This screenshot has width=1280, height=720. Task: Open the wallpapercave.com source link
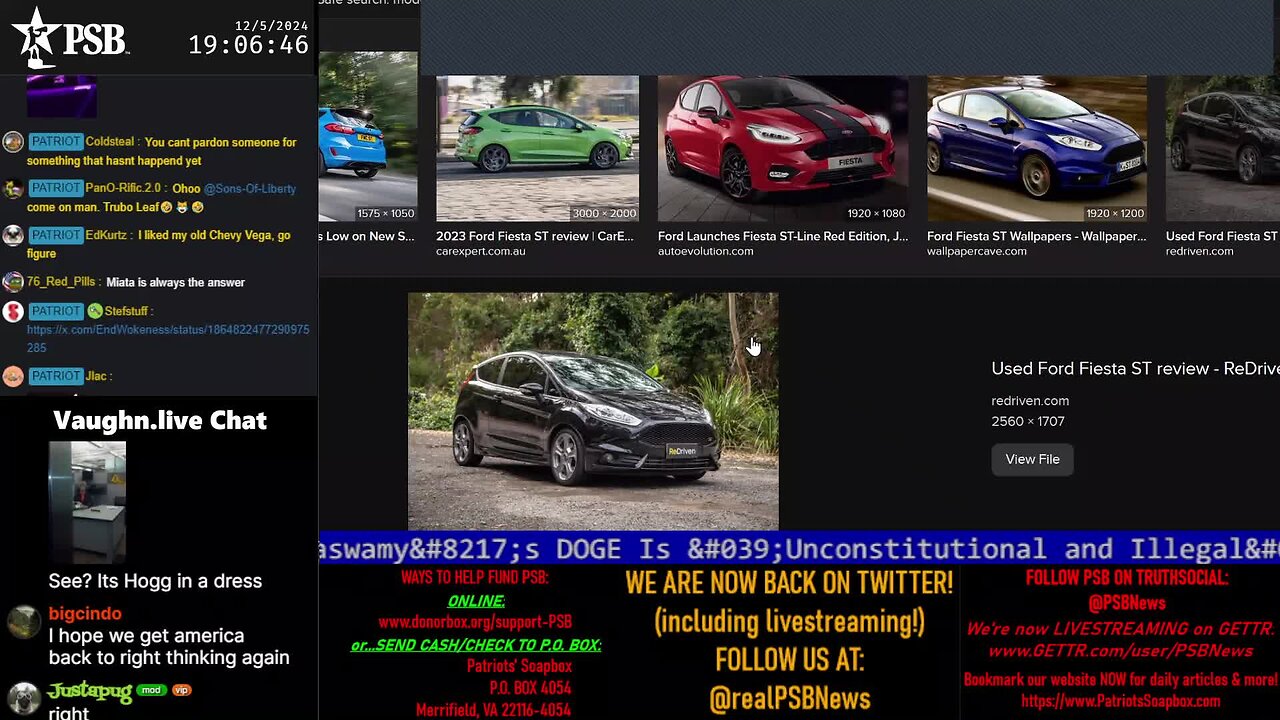(x=976, y=251)
